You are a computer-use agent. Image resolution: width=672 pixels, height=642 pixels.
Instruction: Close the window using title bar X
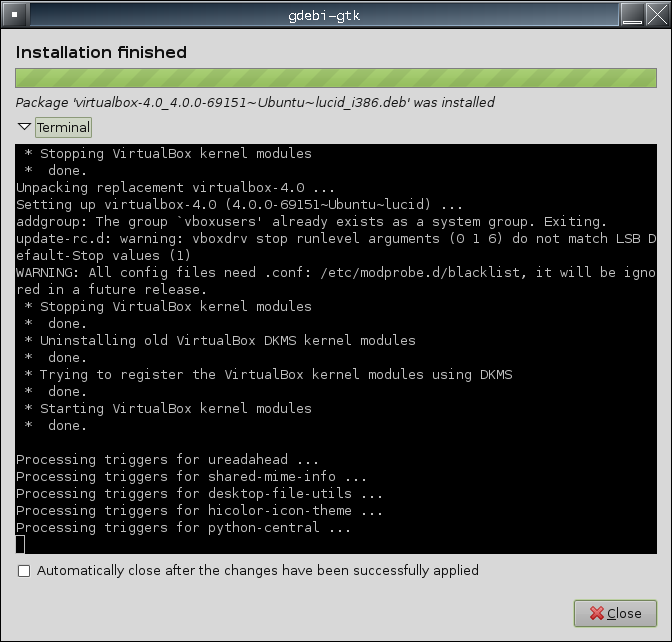click(x=658, y=14)
